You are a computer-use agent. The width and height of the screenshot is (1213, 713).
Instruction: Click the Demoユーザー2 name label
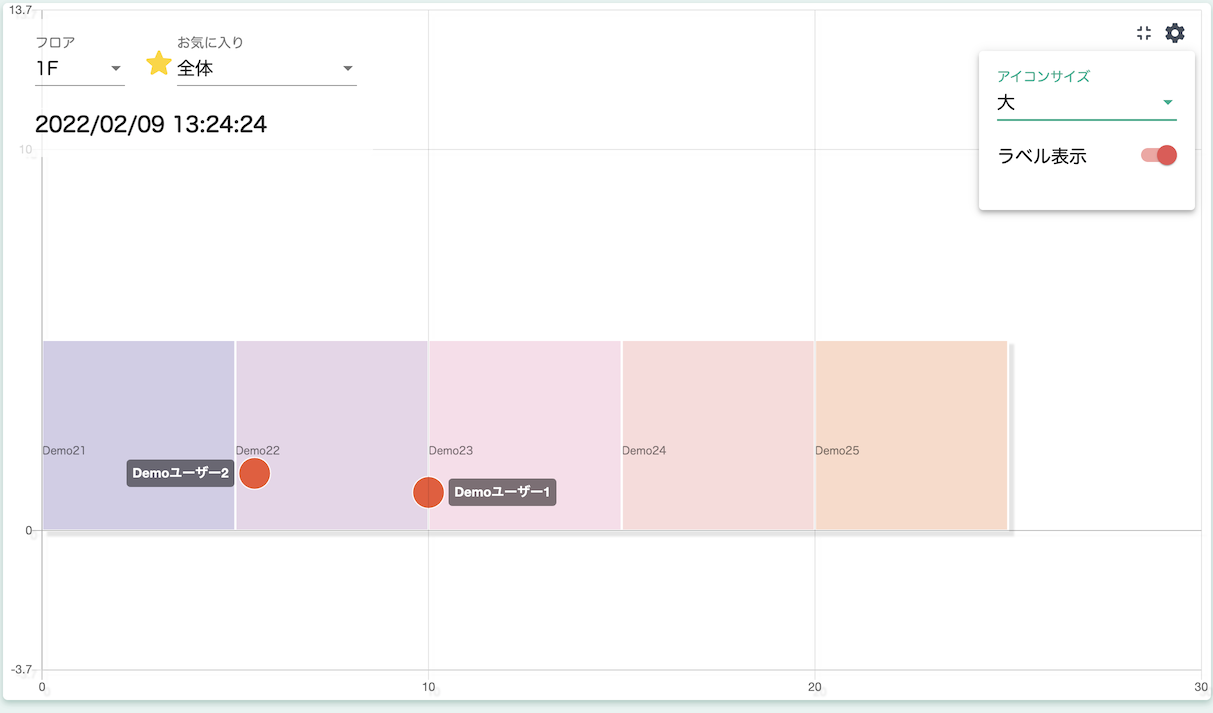(x=180, y=473)
